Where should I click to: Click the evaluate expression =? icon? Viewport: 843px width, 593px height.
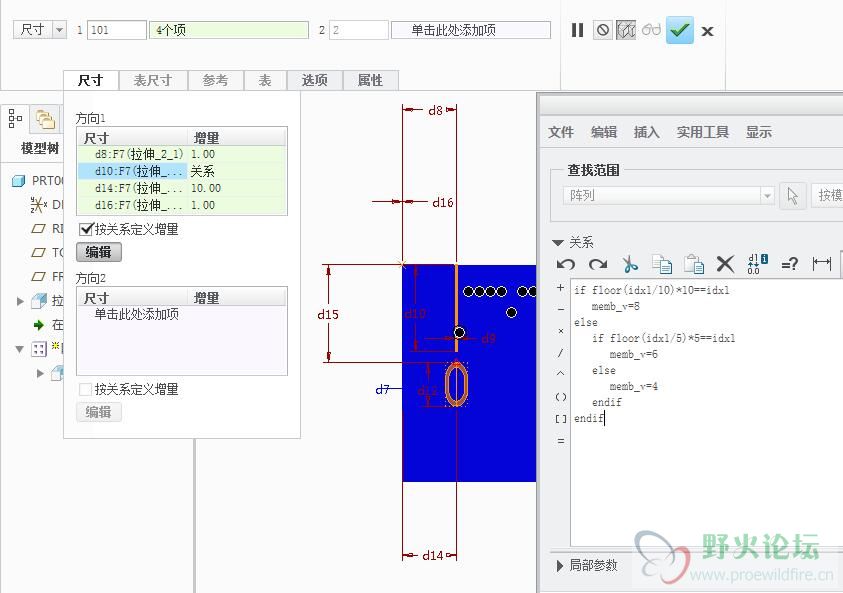pos(789,265)
